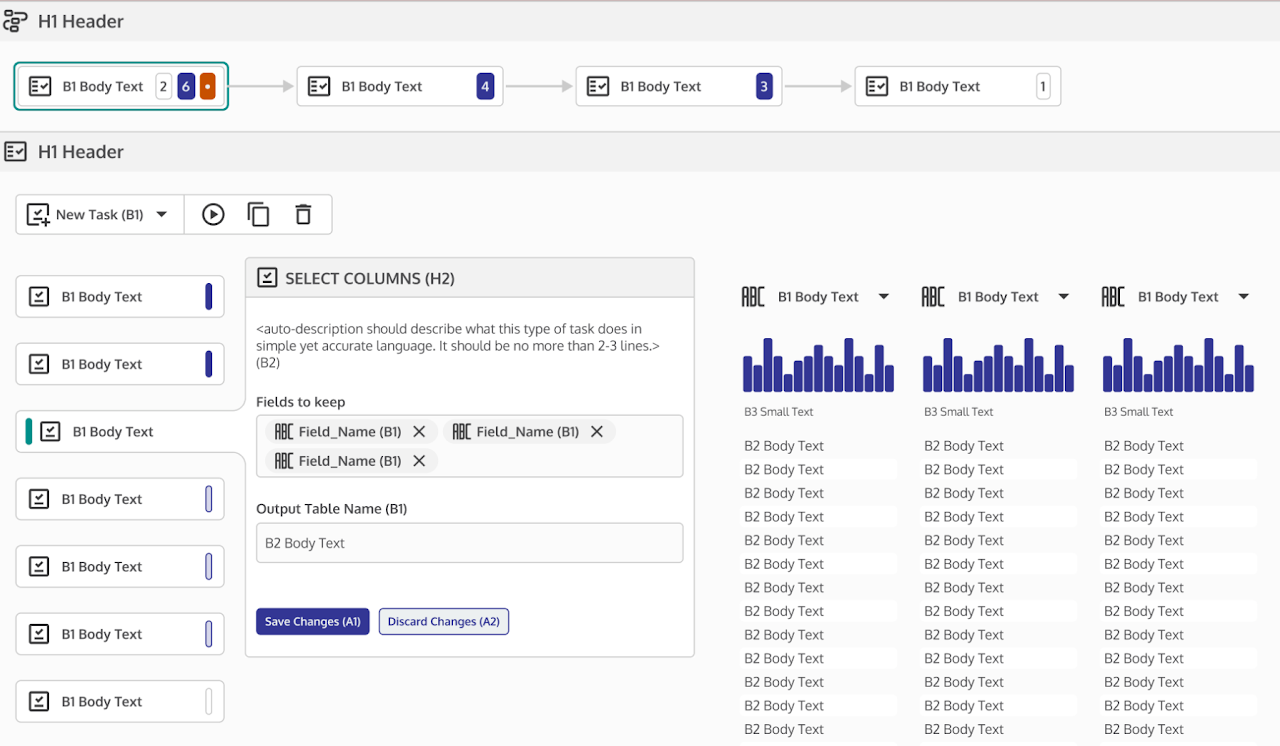Image resolution: width=1280 pixels, height=746 pixels.
Task: Open the New Task (B1) dropdown arrow
Action: pyautogui.click(x=162, y=214)
